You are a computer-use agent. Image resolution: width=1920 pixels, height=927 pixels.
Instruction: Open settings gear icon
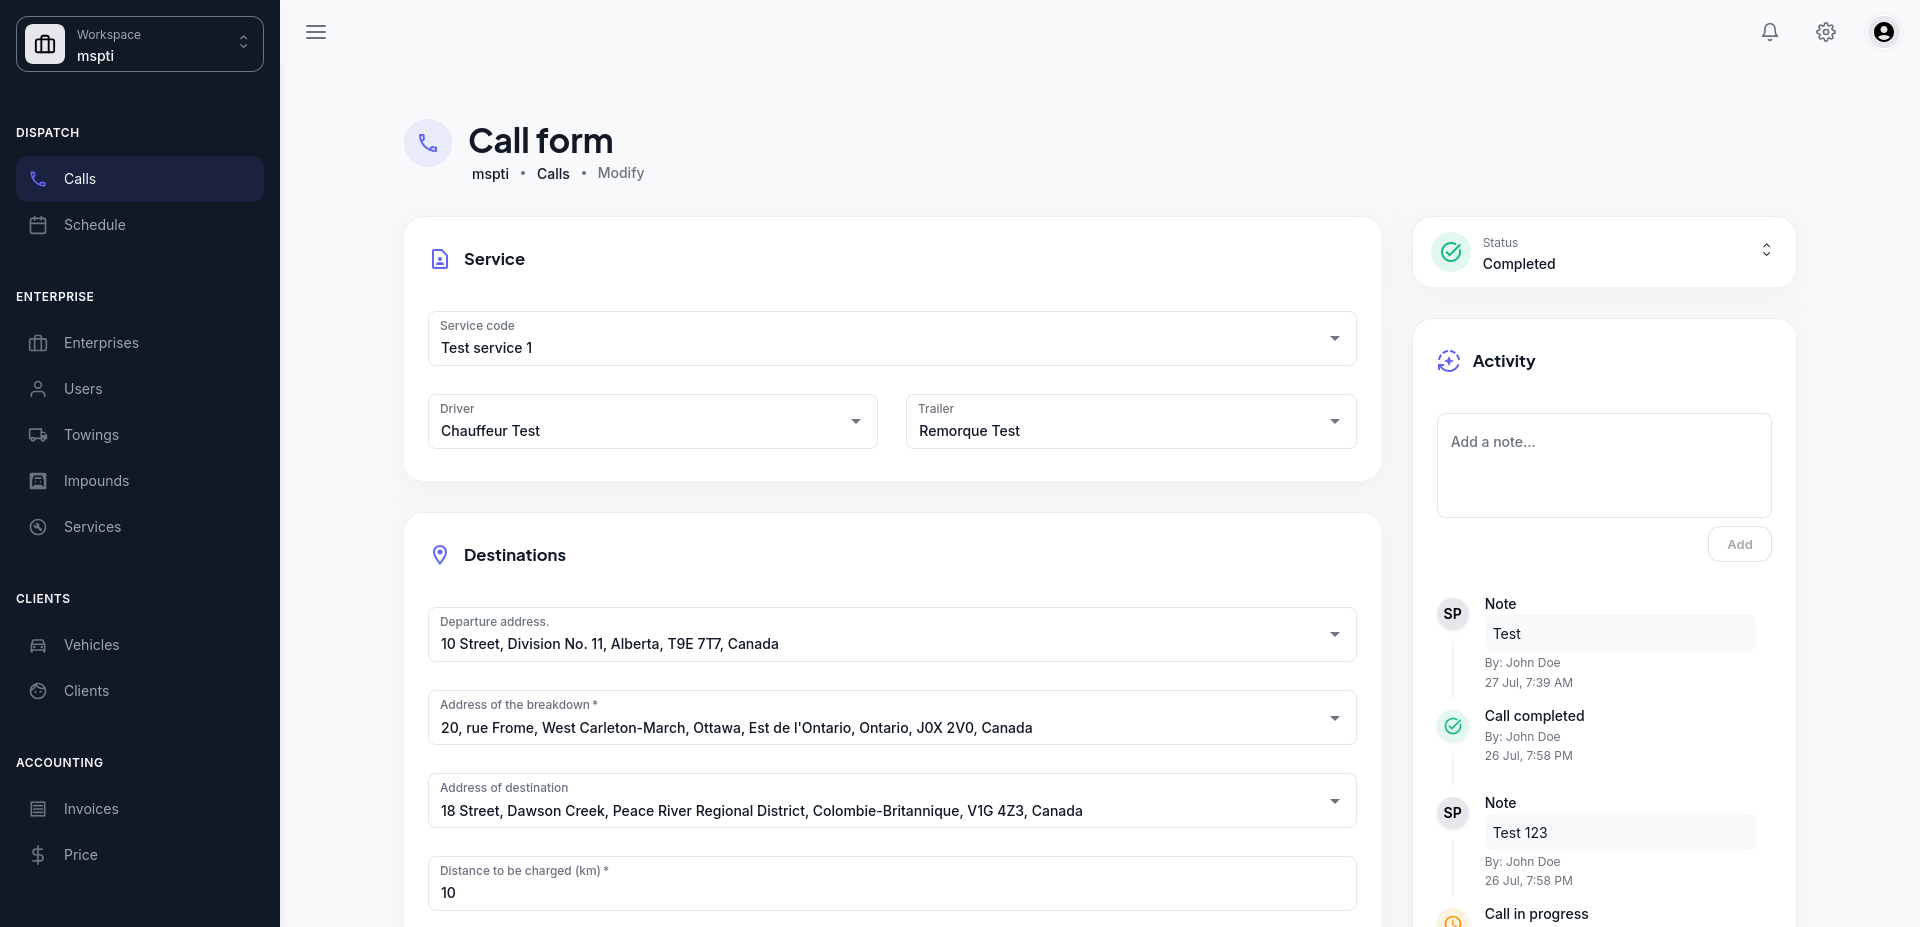[1826, 32]
